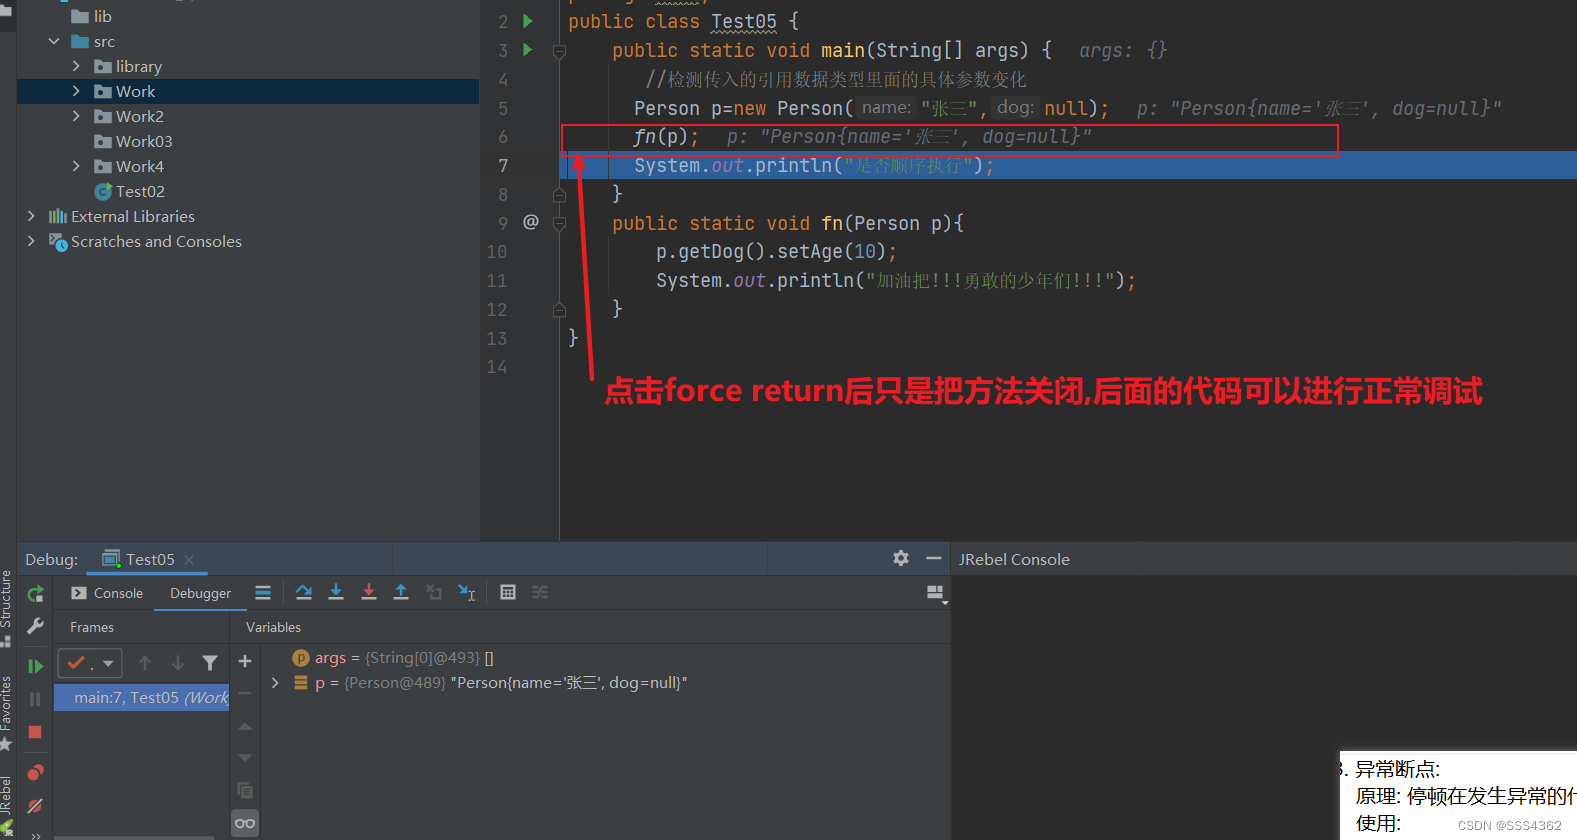Show execution point icon
Screen dimensions: 1577x840
(263, 593)
